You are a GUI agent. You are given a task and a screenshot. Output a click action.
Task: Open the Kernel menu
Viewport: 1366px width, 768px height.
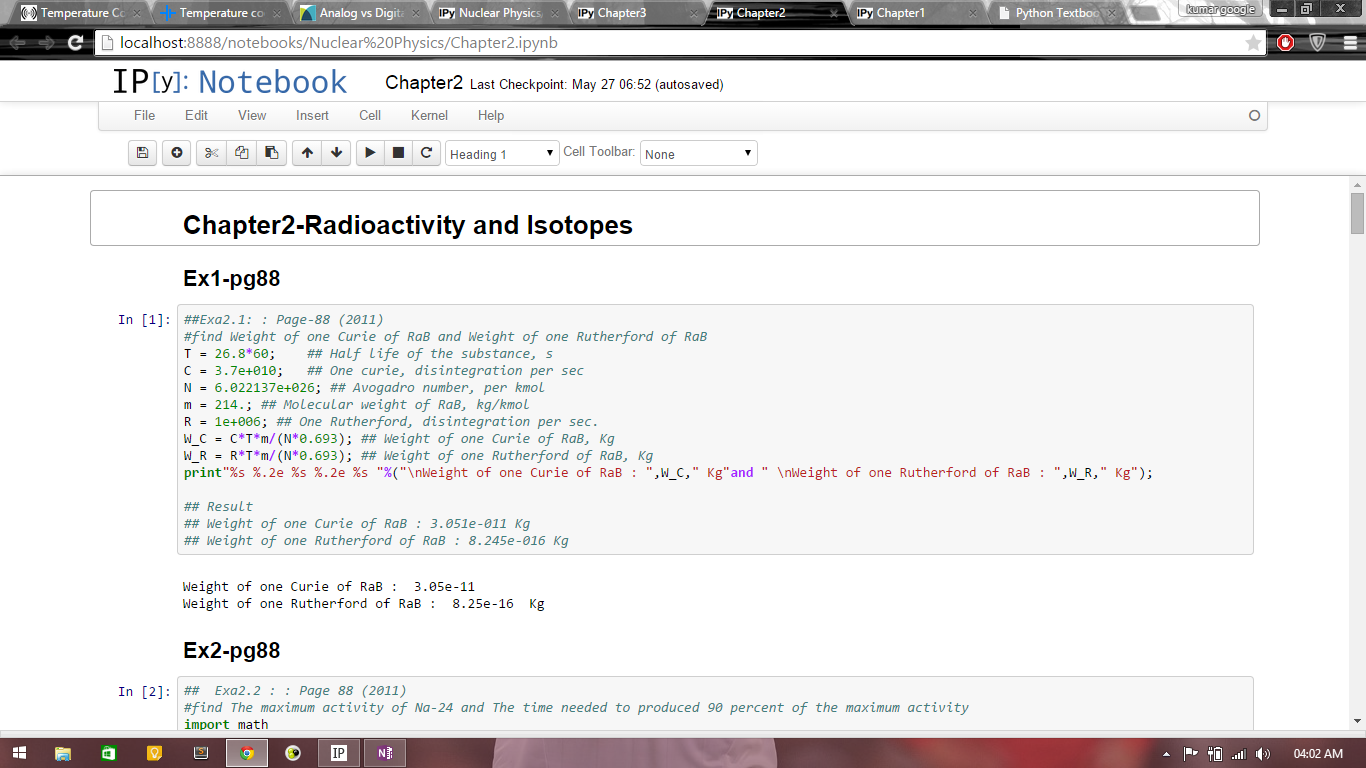coord(429,115)
